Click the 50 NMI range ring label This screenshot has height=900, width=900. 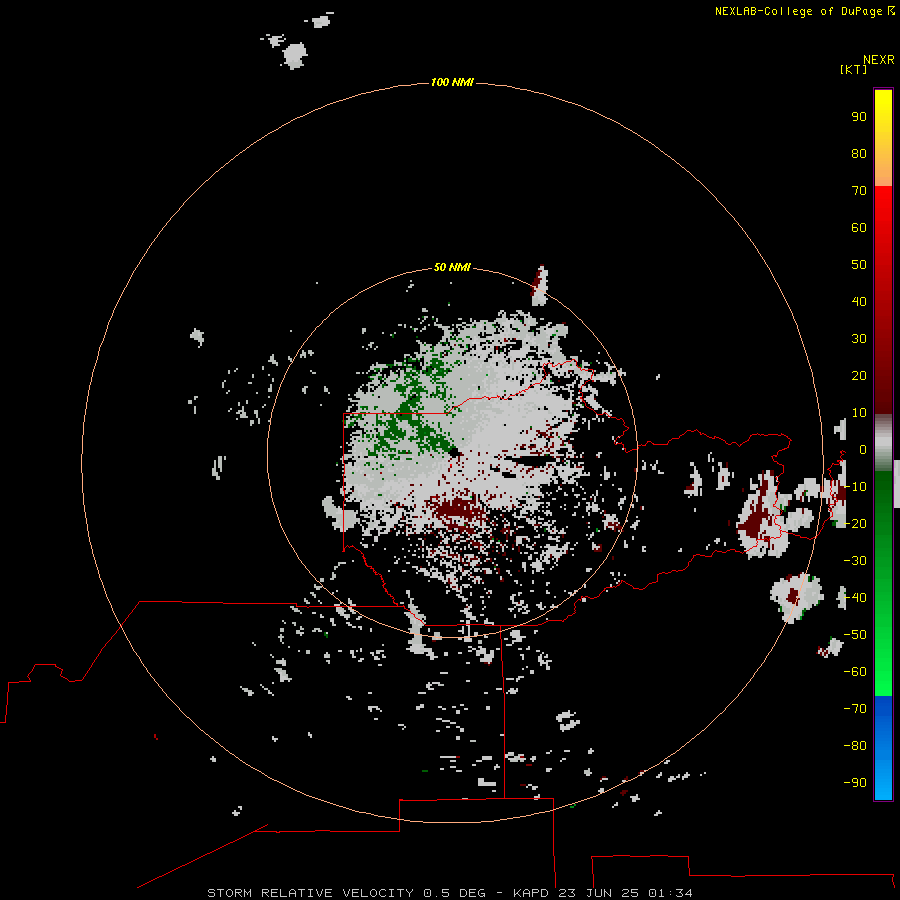[x=452, y=267]
